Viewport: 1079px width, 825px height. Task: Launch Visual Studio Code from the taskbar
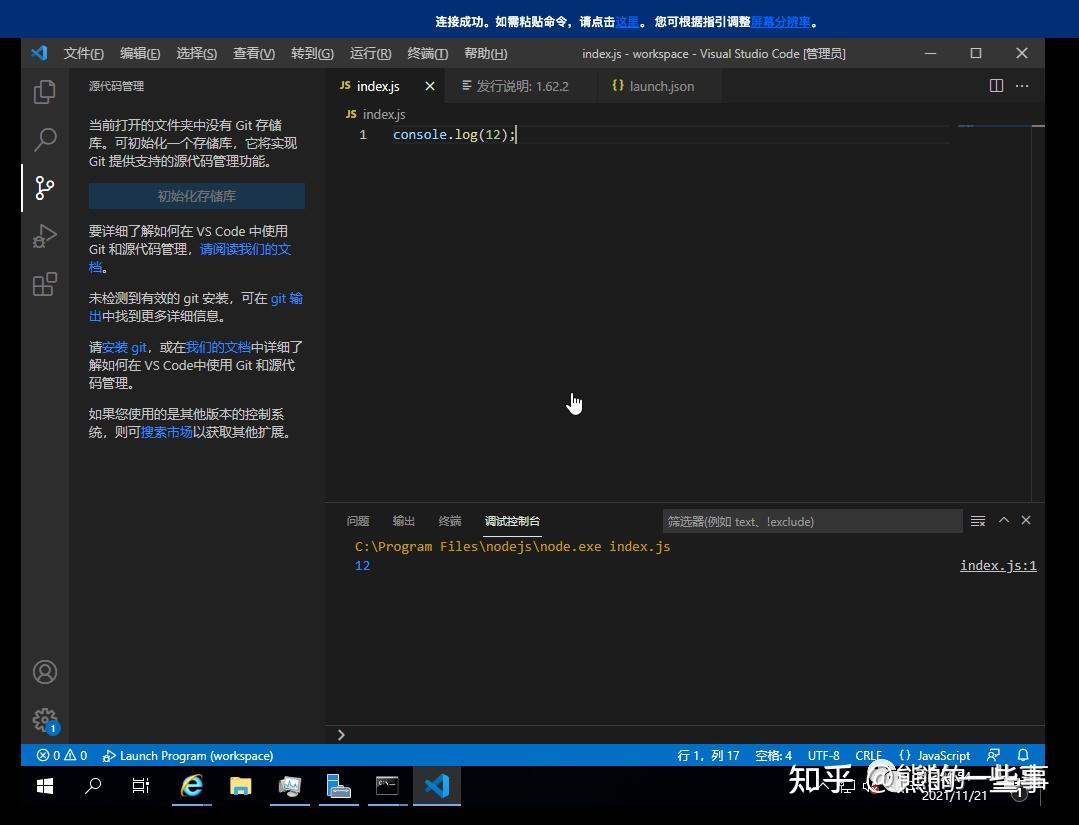(437, 786)
